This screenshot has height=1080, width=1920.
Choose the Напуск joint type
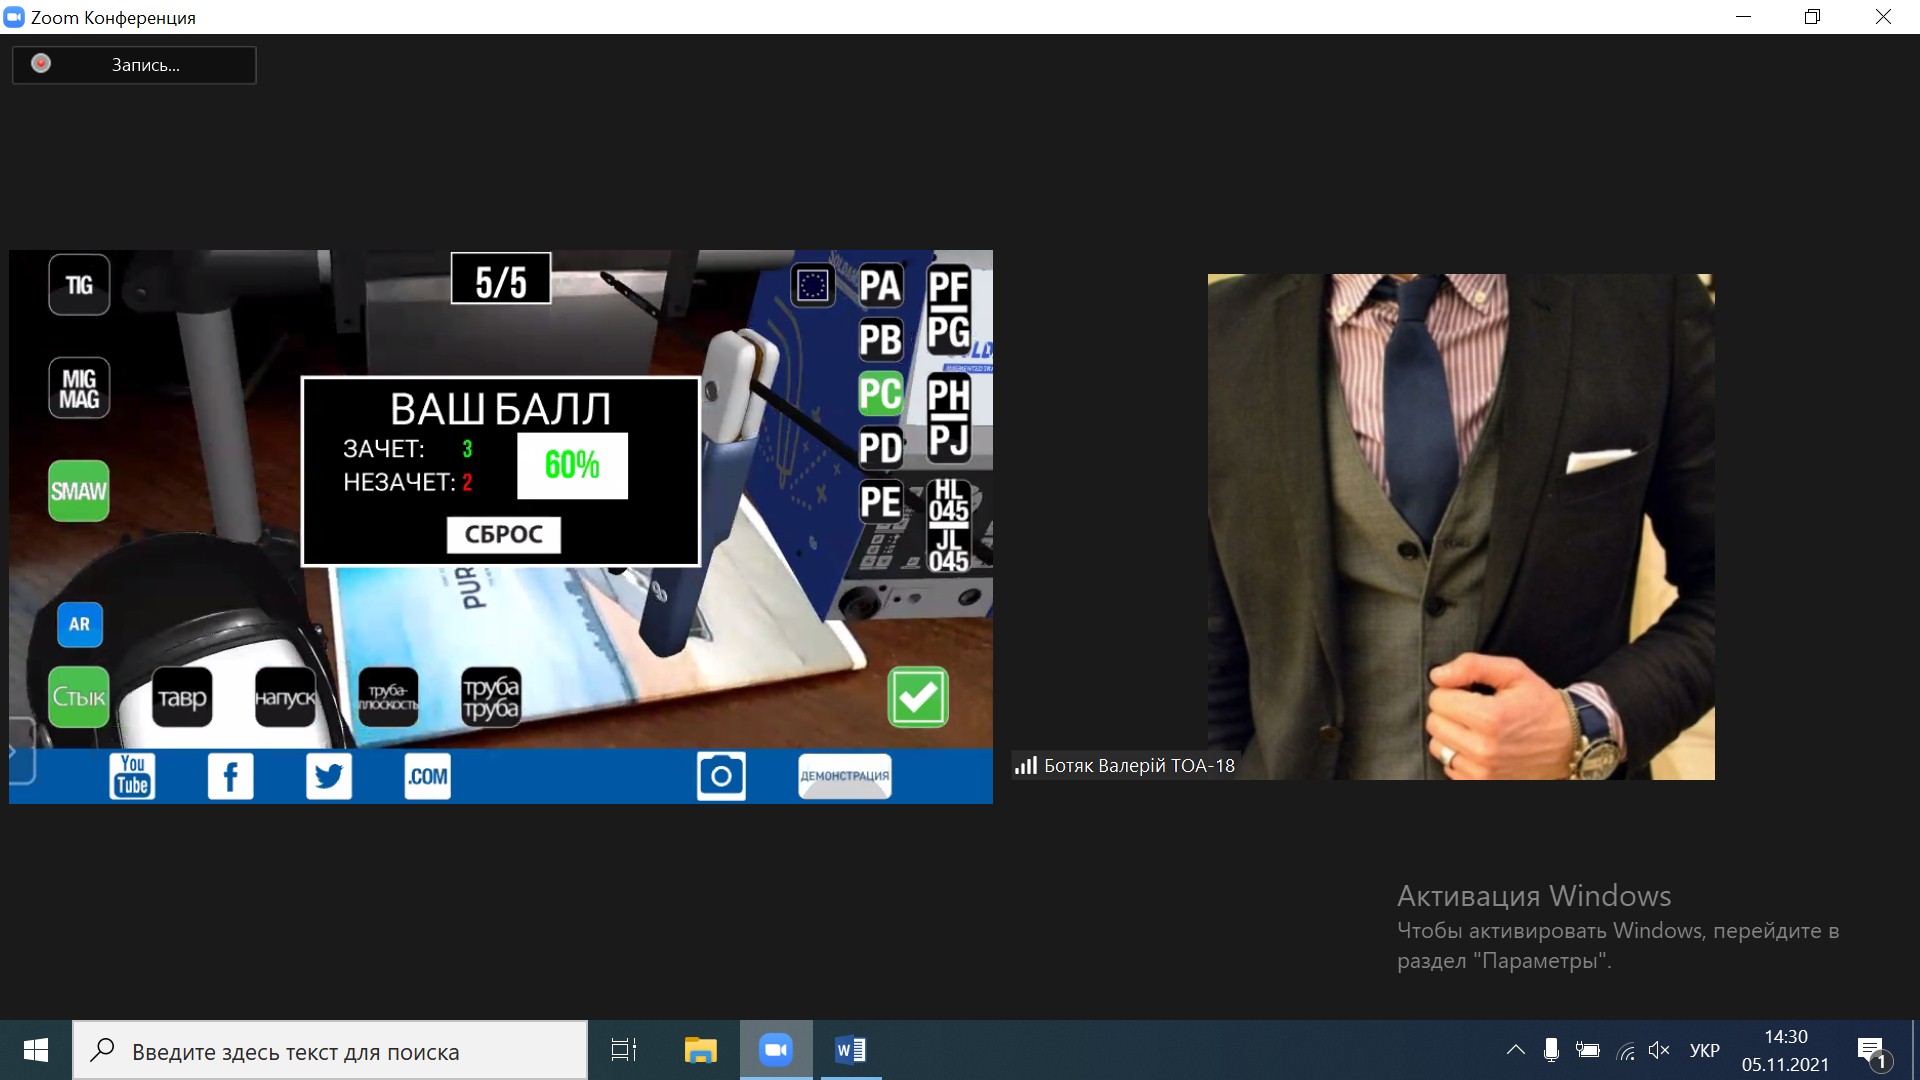[285, 697]
